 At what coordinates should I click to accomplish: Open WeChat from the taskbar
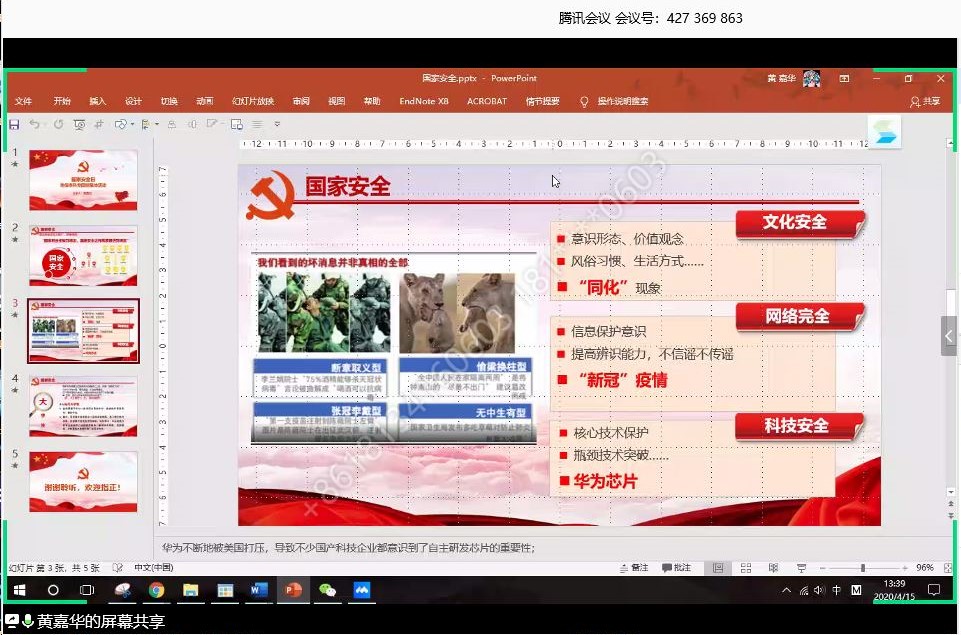[327, 590]
